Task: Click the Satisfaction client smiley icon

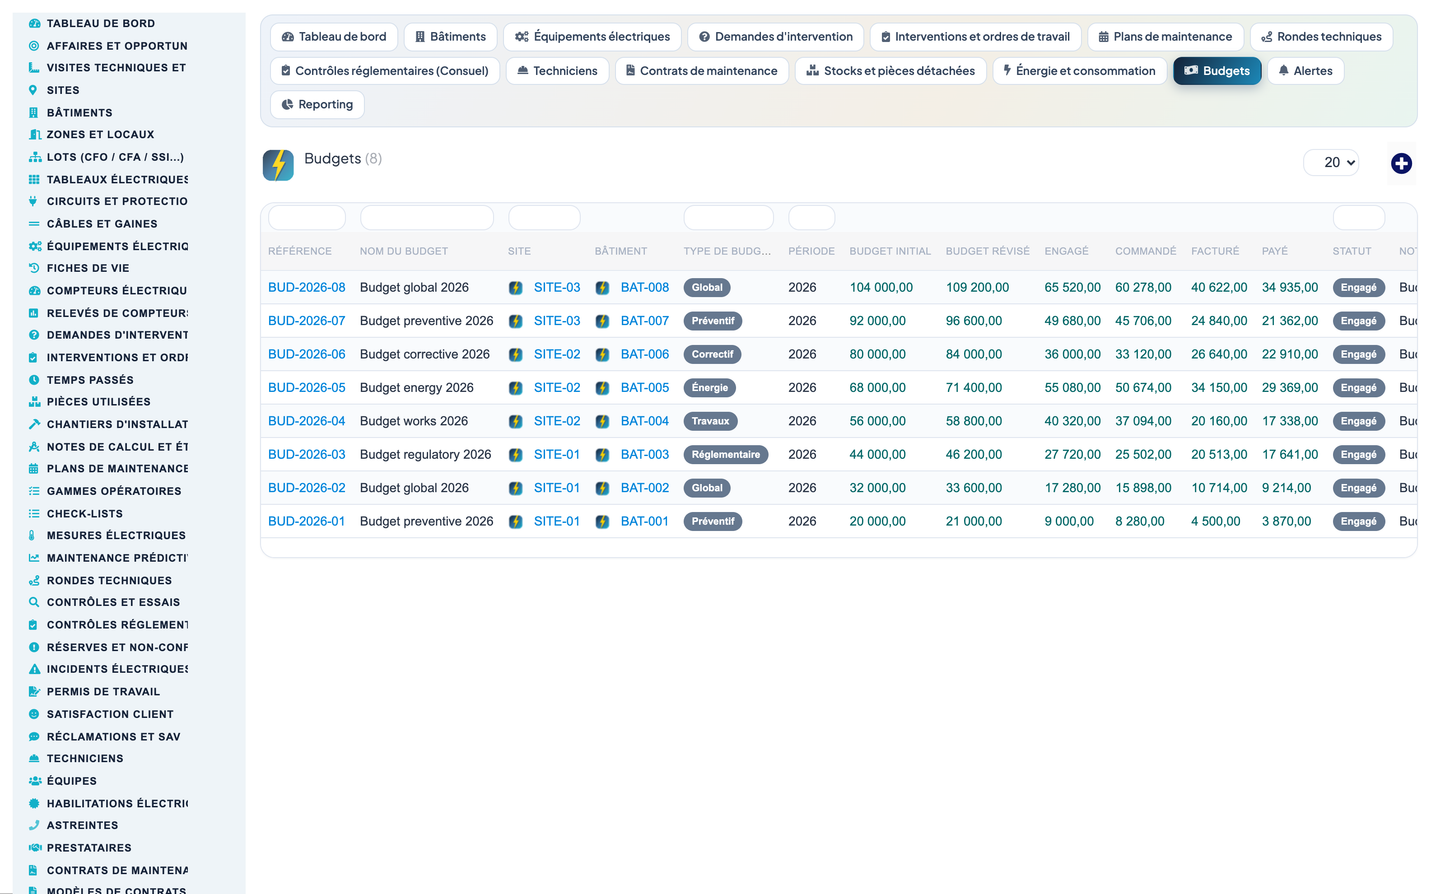Action: point(34,714)
